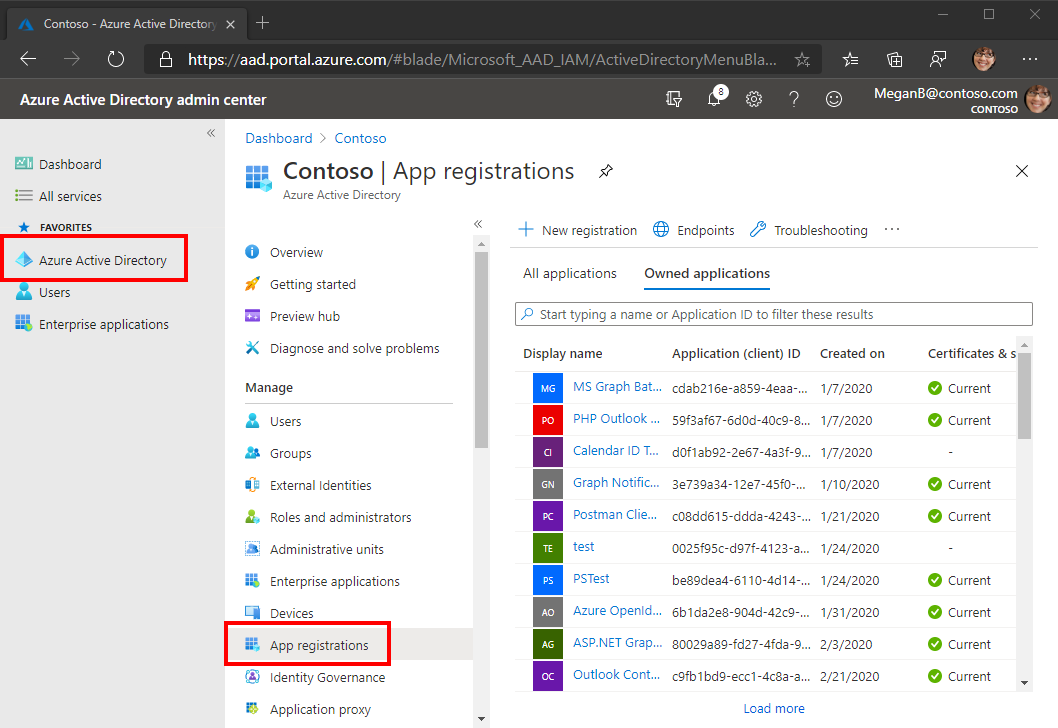The height and width of the screenshot is (728, 1058).
Task: Open Identity Governance menu item
Action: pos(327,677)
